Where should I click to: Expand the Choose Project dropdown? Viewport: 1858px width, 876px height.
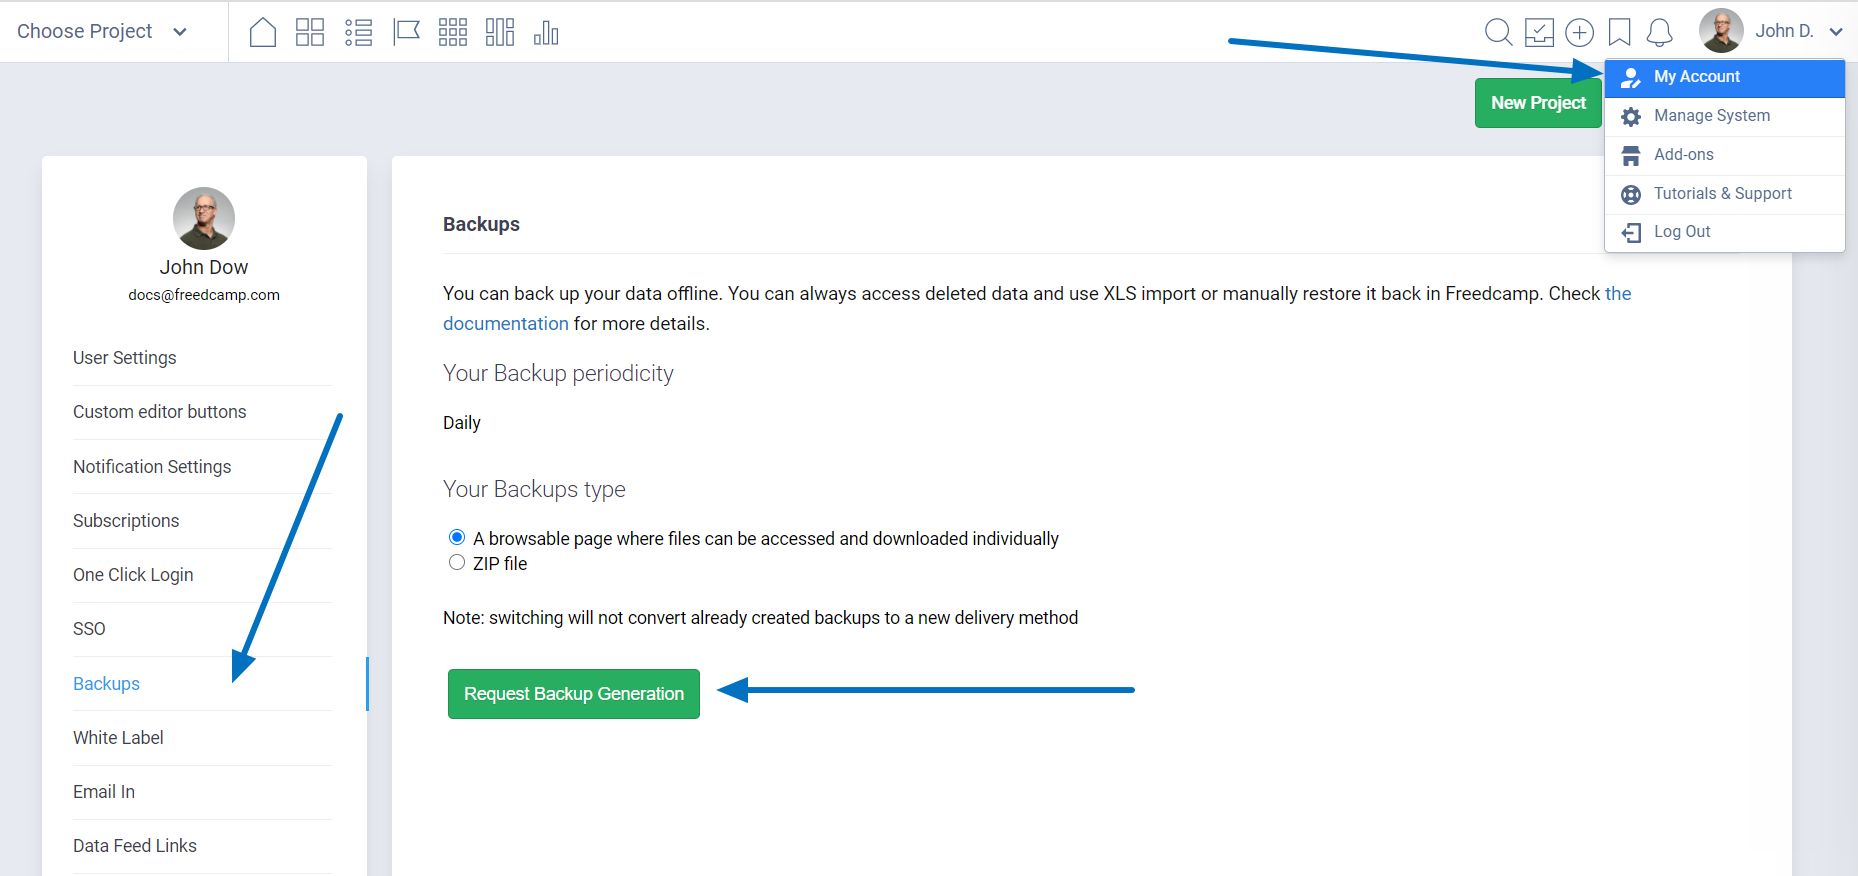(x=102, y=31)
